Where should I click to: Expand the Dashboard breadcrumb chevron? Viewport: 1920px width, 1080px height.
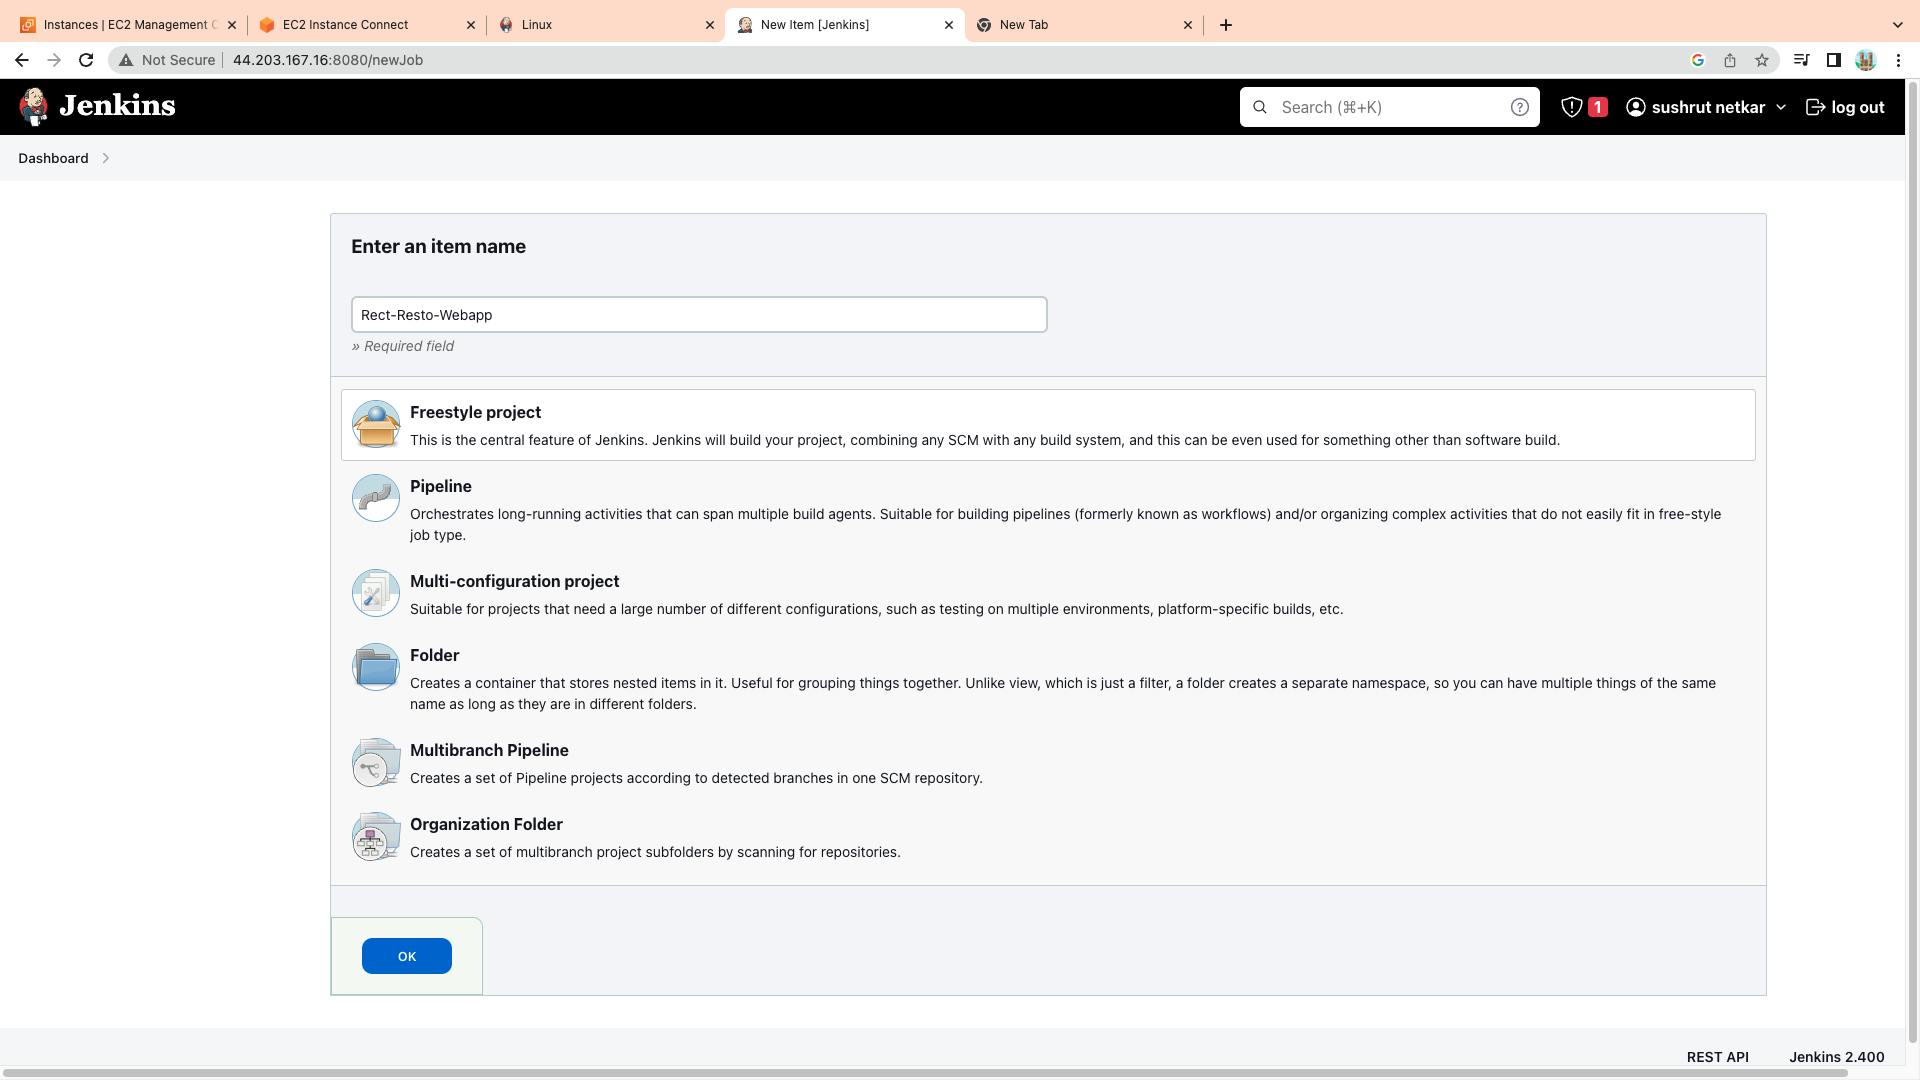[x=105, y=158]
